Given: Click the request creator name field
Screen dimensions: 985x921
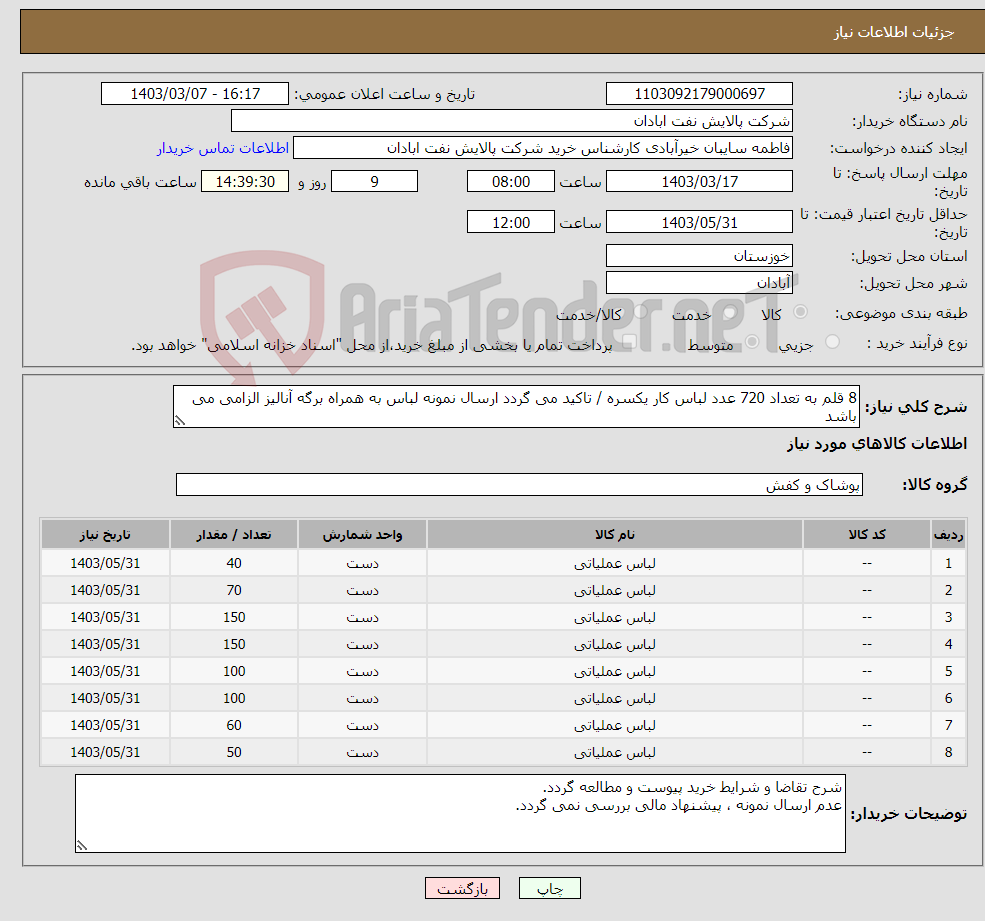Looking at the screenshot, I should 543,148.
